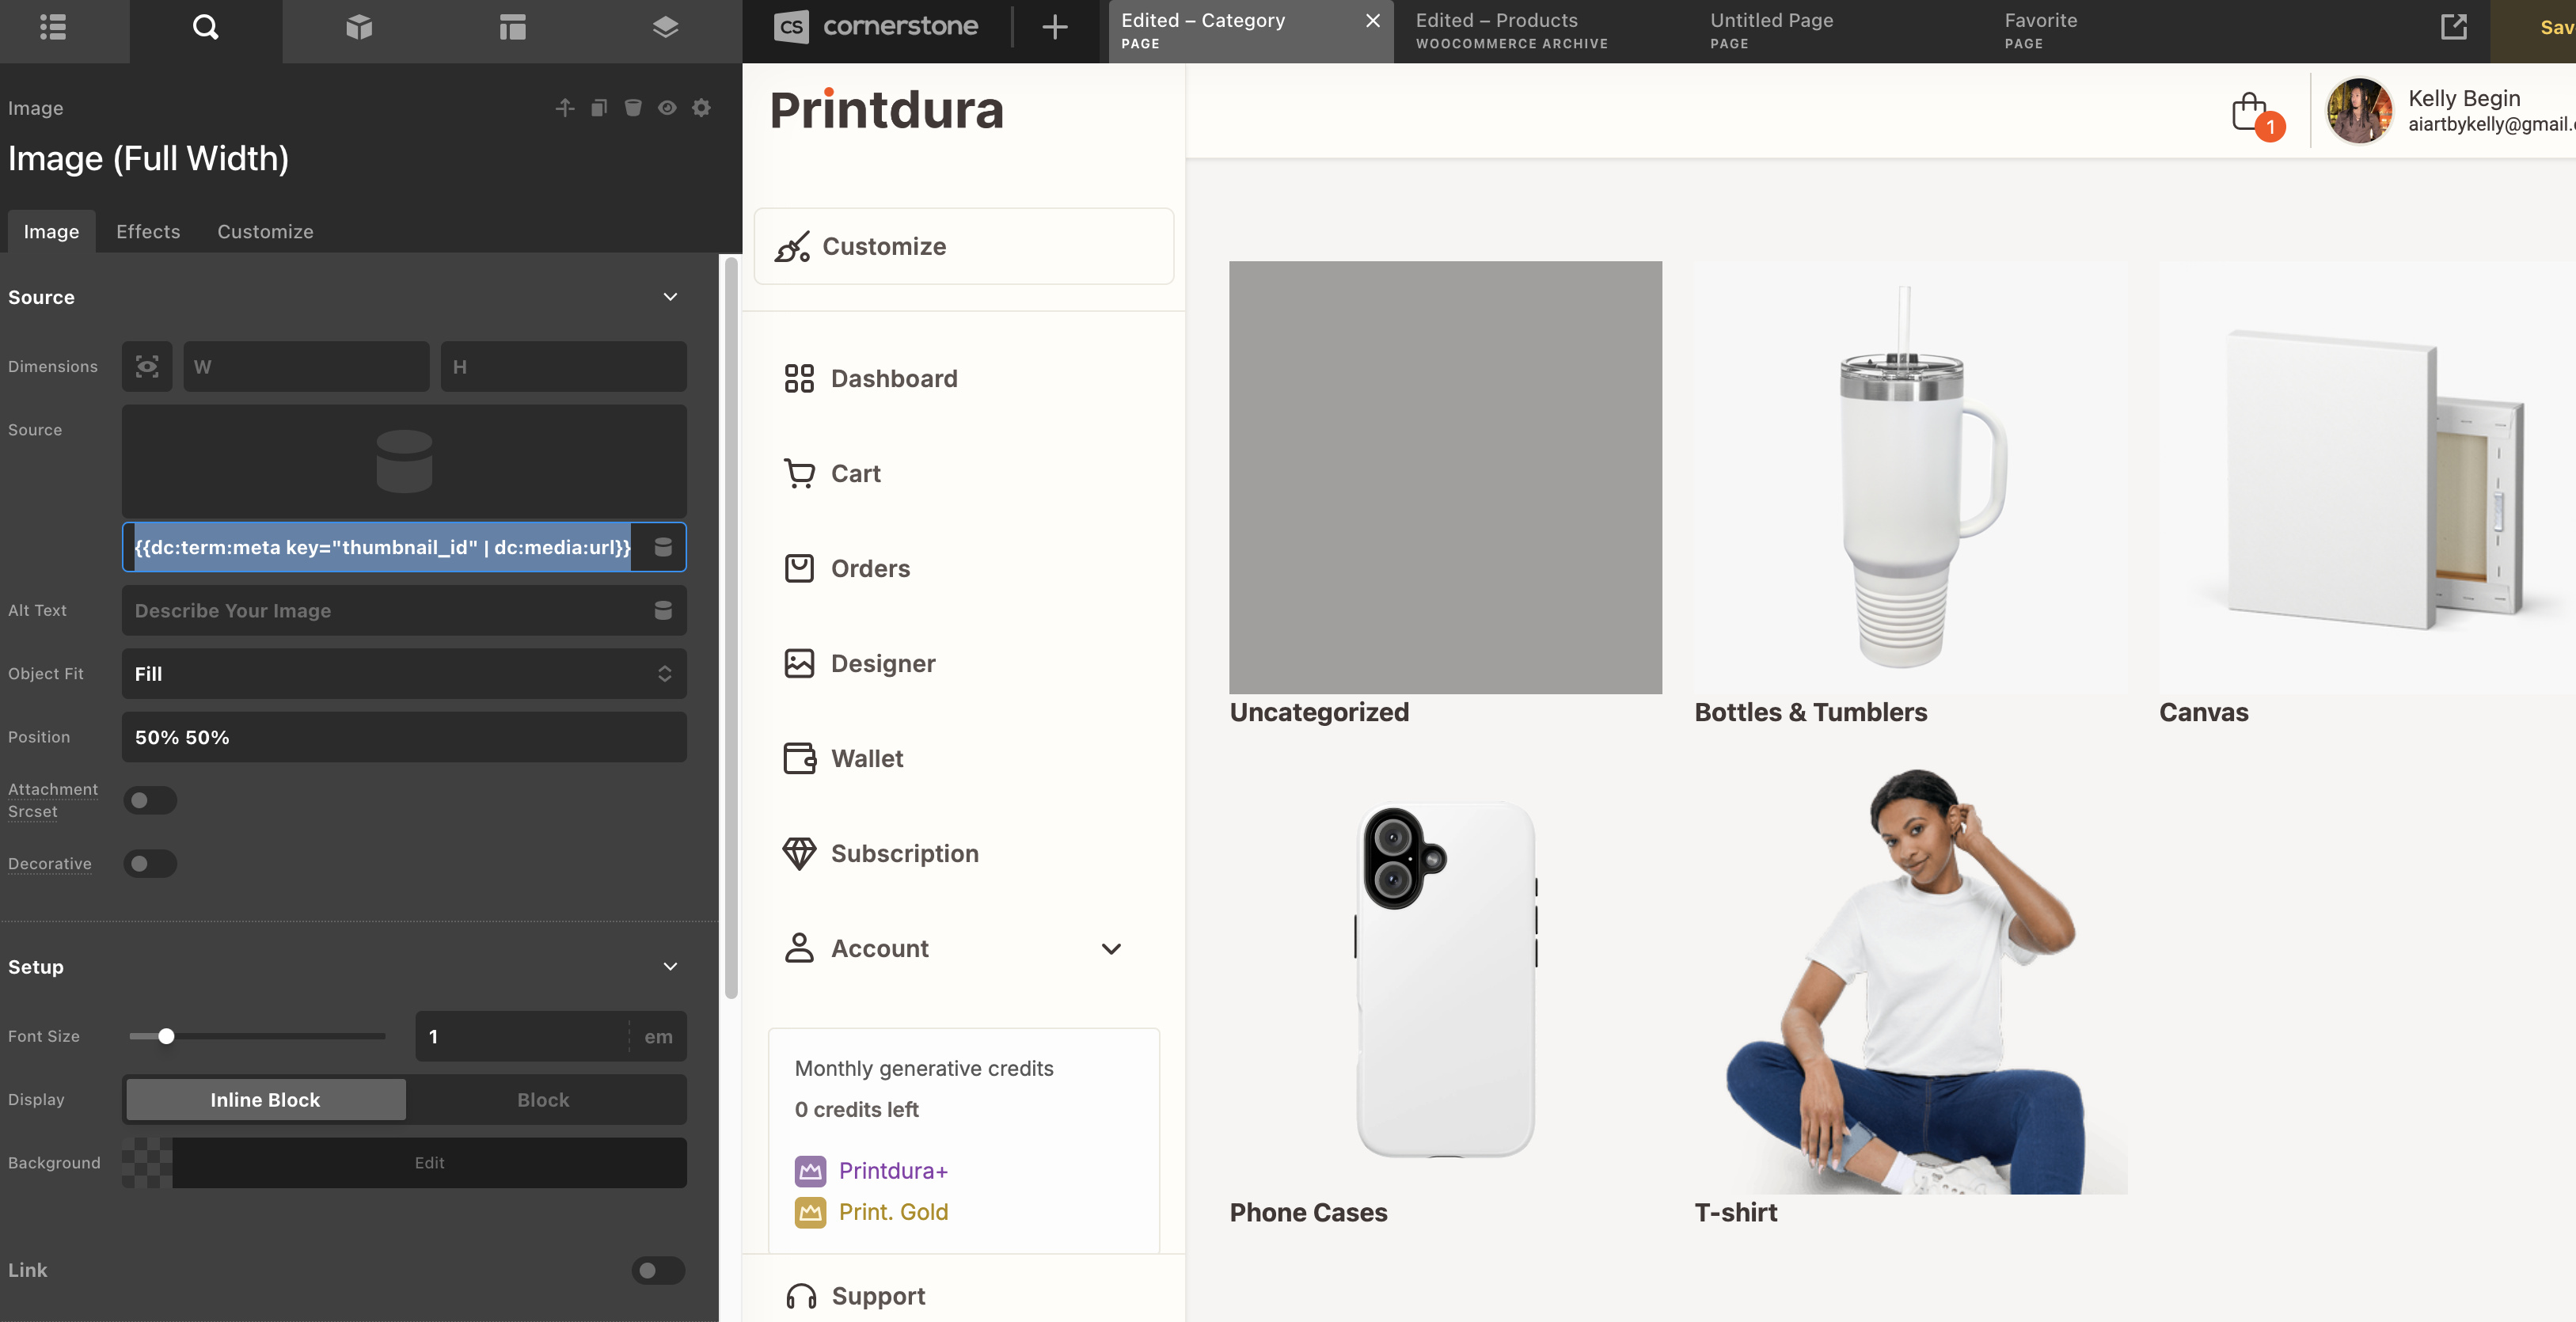The height and width of the screenshot is (1322, 2576).
Task: Click Kelly Begin's profile avatar
Action: click(x=2359, y=111)
